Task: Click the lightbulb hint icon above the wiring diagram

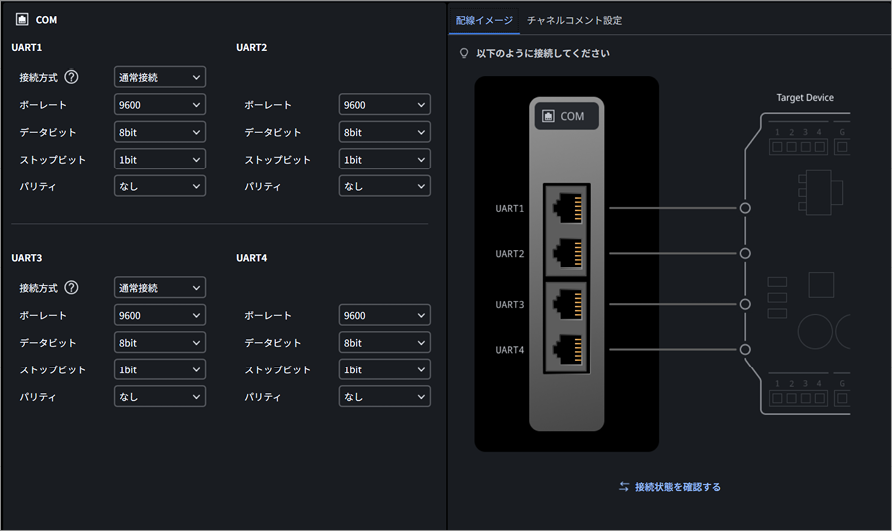Action: 464,53
